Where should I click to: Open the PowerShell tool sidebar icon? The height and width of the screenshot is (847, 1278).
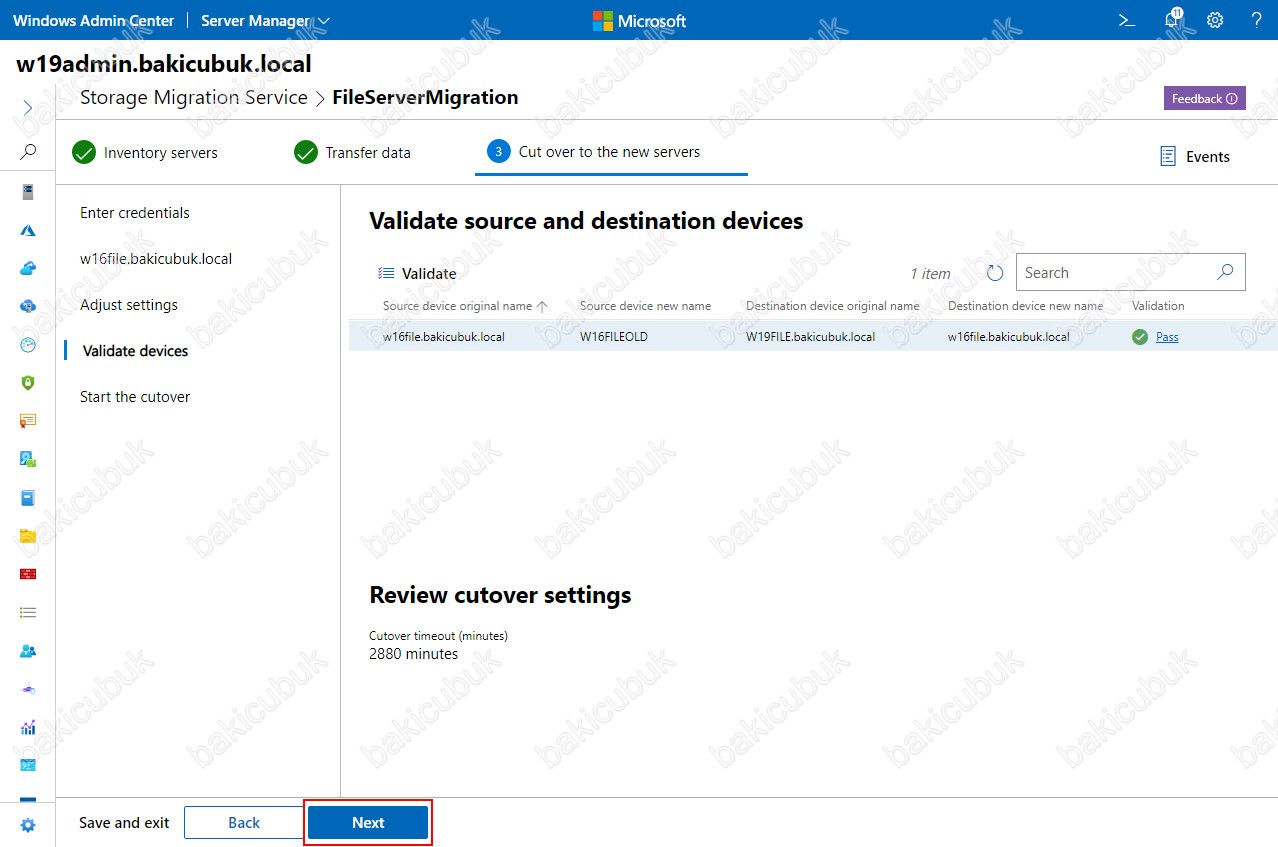pos(28,765)
